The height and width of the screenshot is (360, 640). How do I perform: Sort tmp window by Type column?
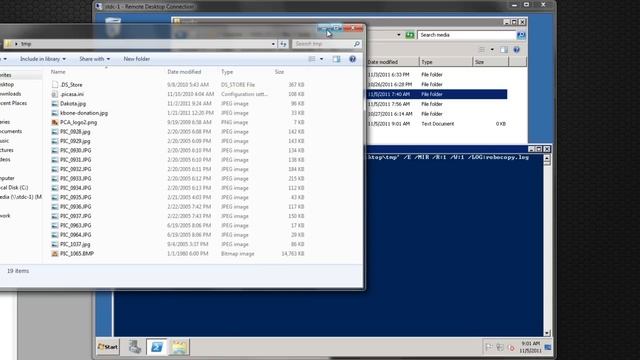(227, 72)
